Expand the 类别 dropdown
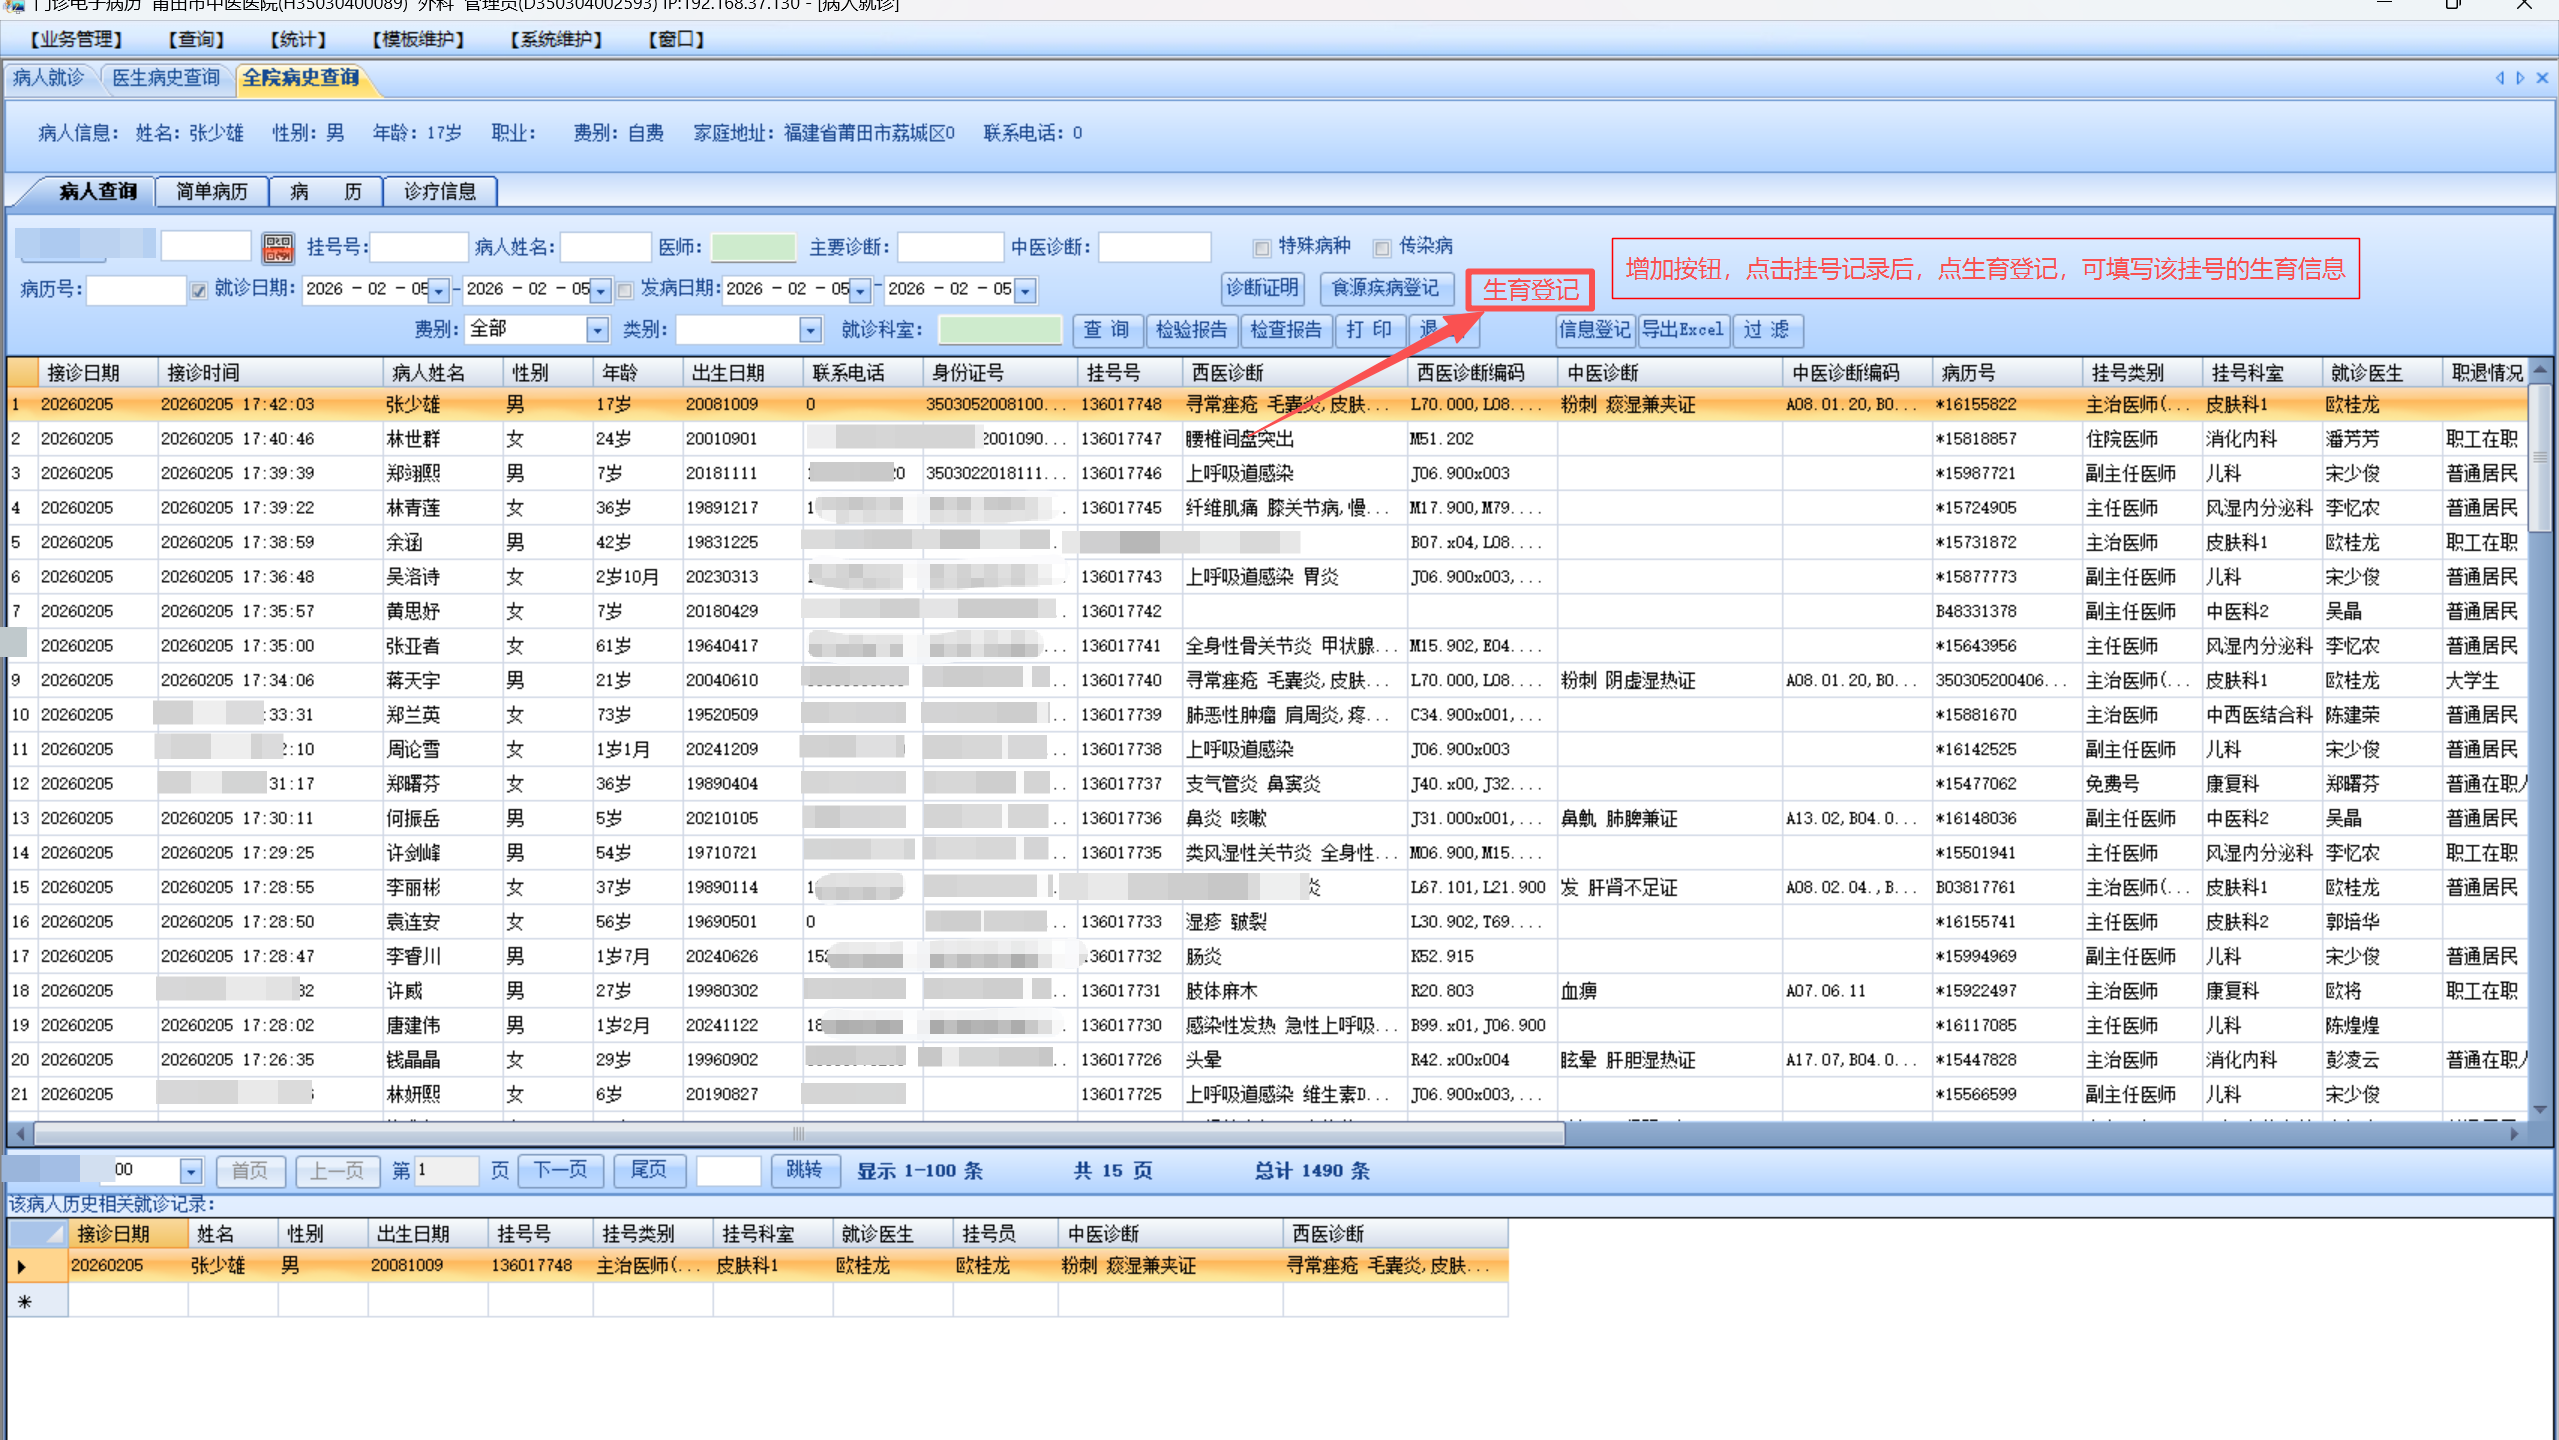This screenshot has width=2559, height=1440. (x=810, y=330)
